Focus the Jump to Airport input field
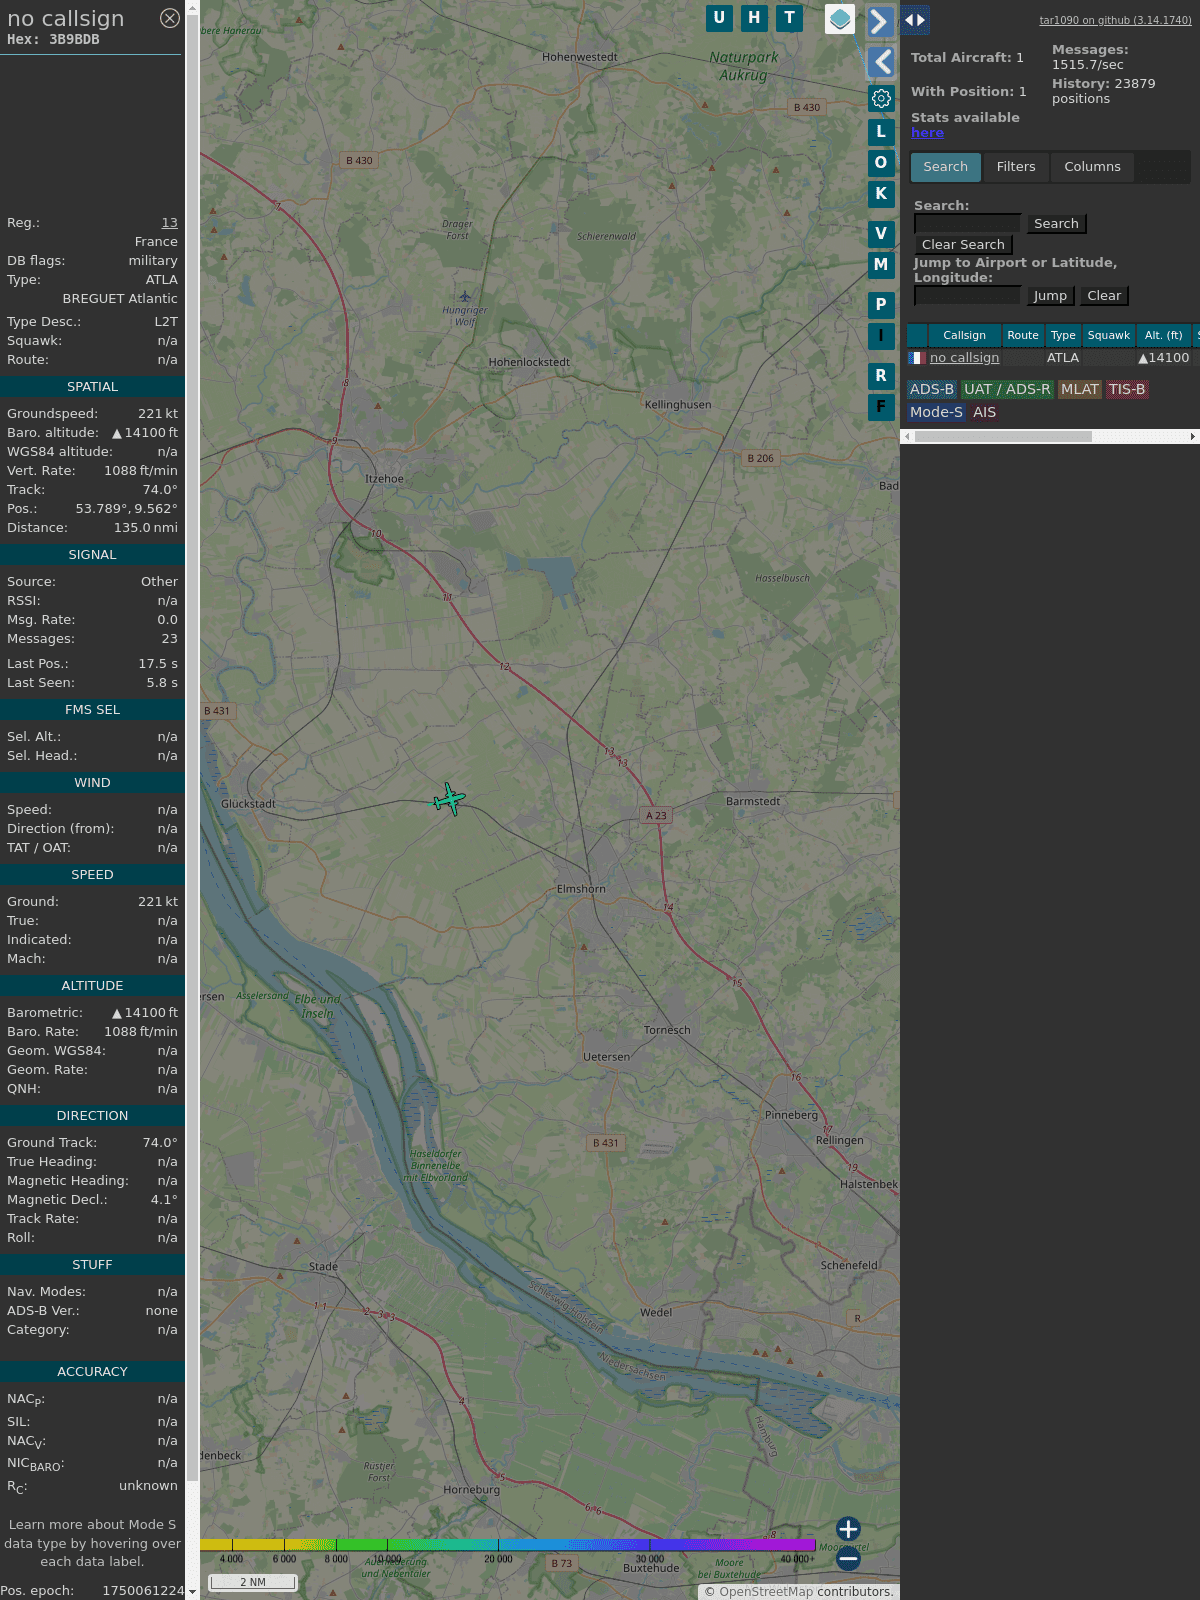This screenshot has width=1200, height=1600. pos(967,296)
